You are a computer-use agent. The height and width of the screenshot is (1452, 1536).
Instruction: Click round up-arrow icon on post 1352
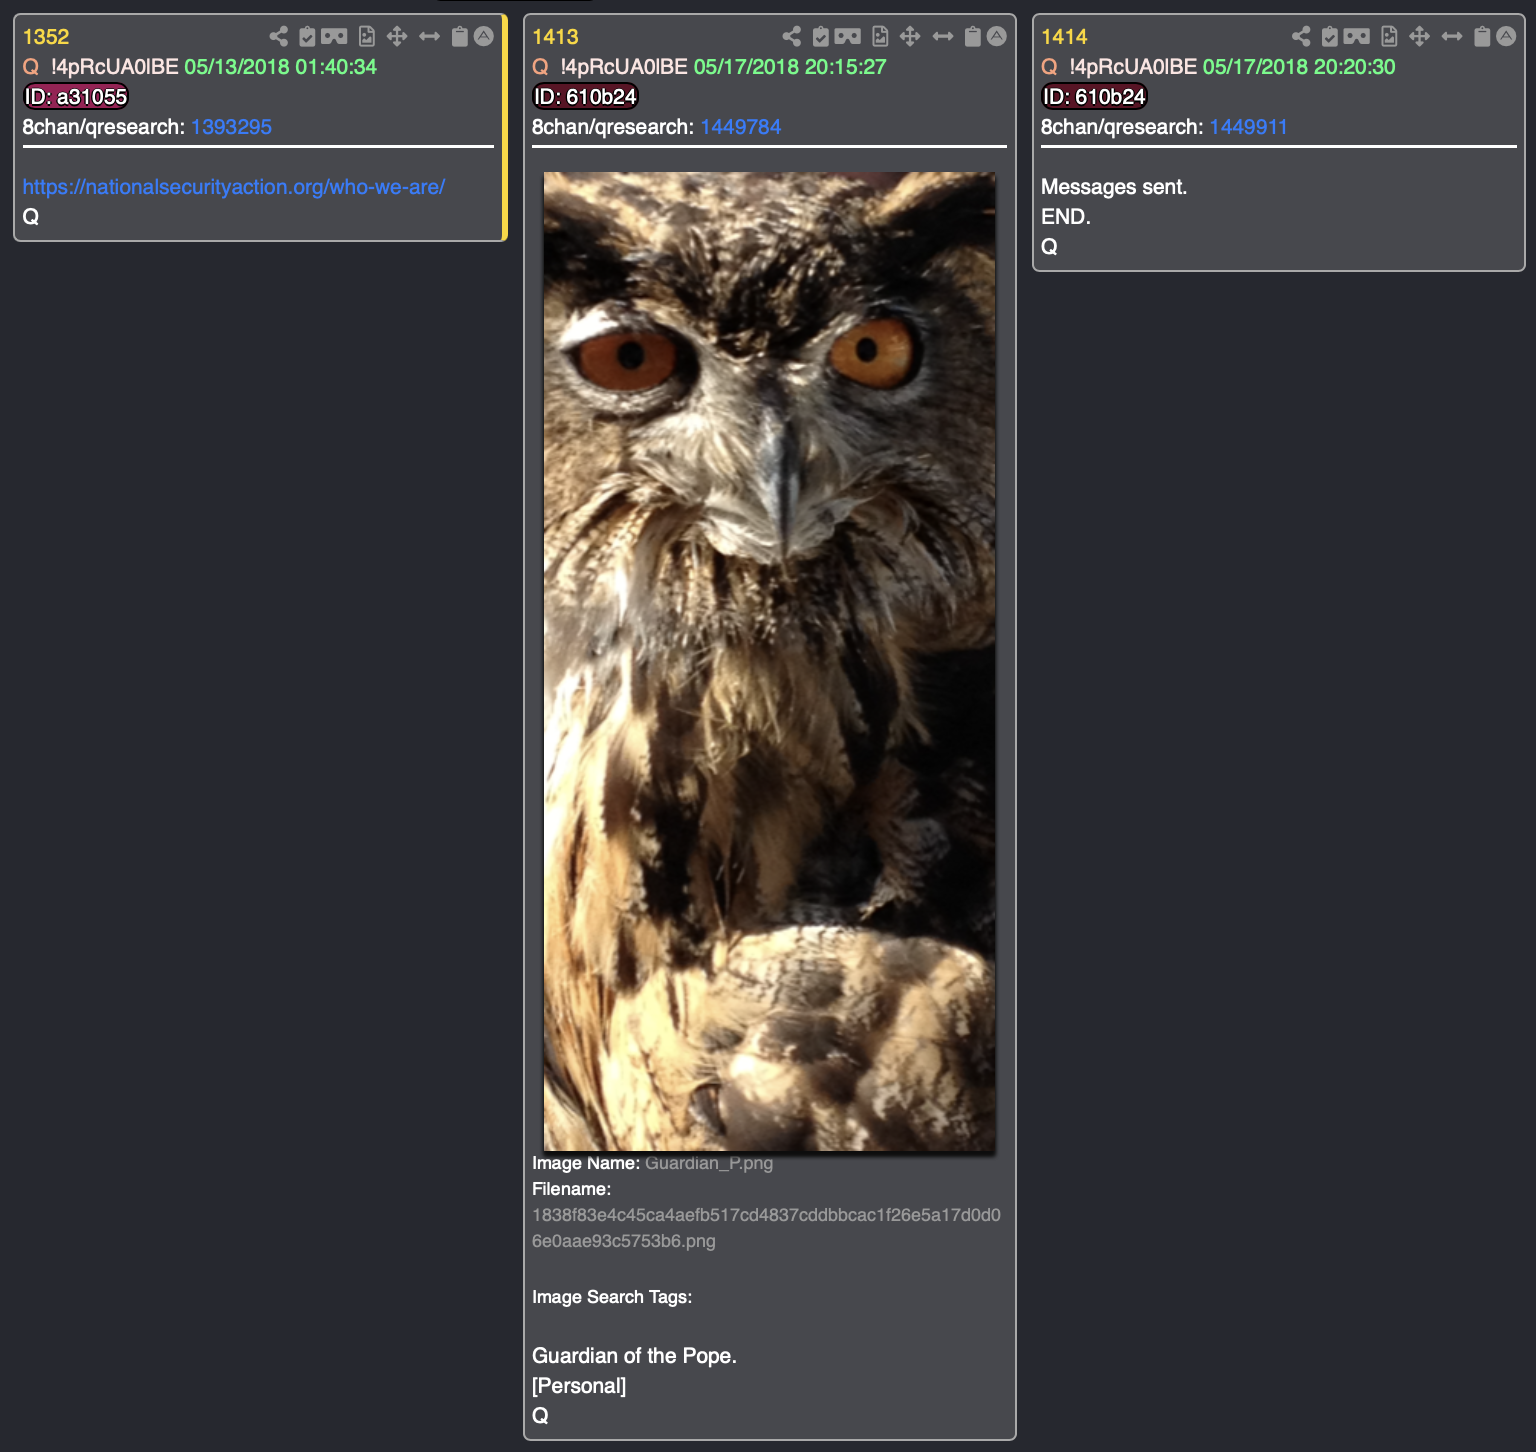[484, 37]
